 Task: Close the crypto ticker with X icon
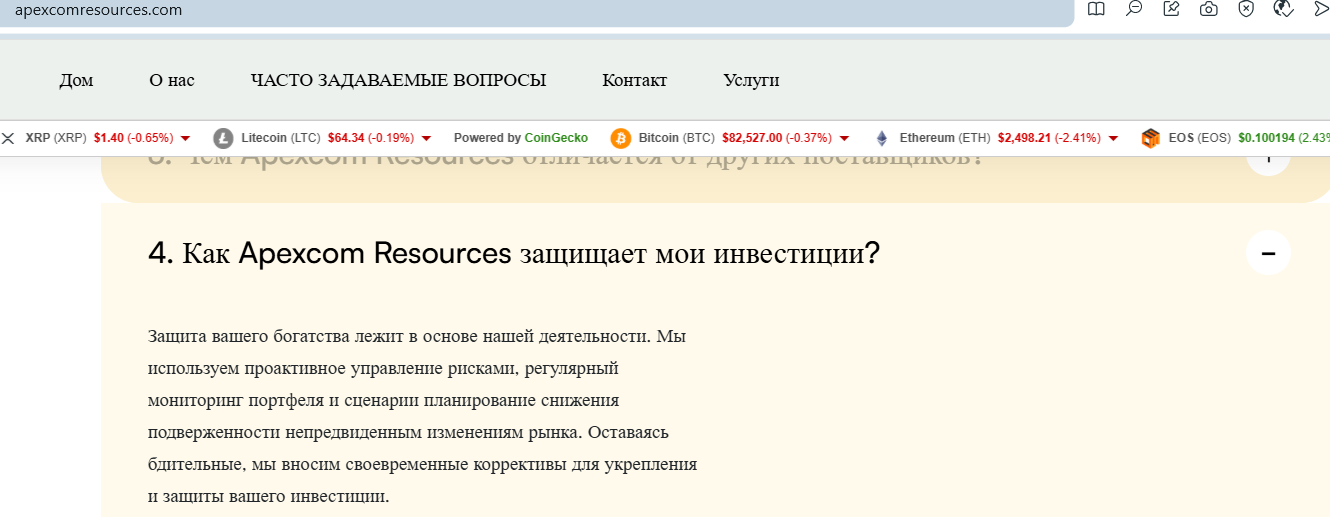pos(8,138)
